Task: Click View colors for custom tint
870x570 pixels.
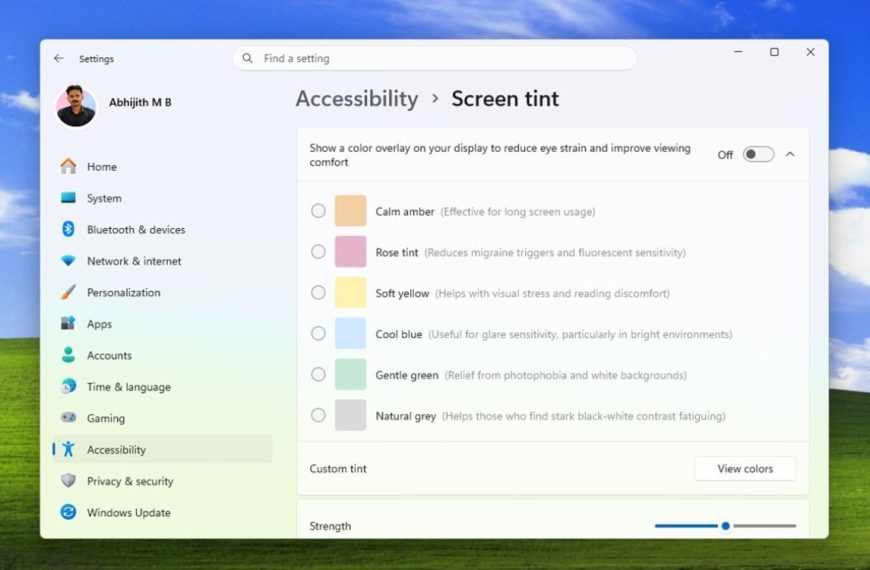Action: tap(745, 468)
